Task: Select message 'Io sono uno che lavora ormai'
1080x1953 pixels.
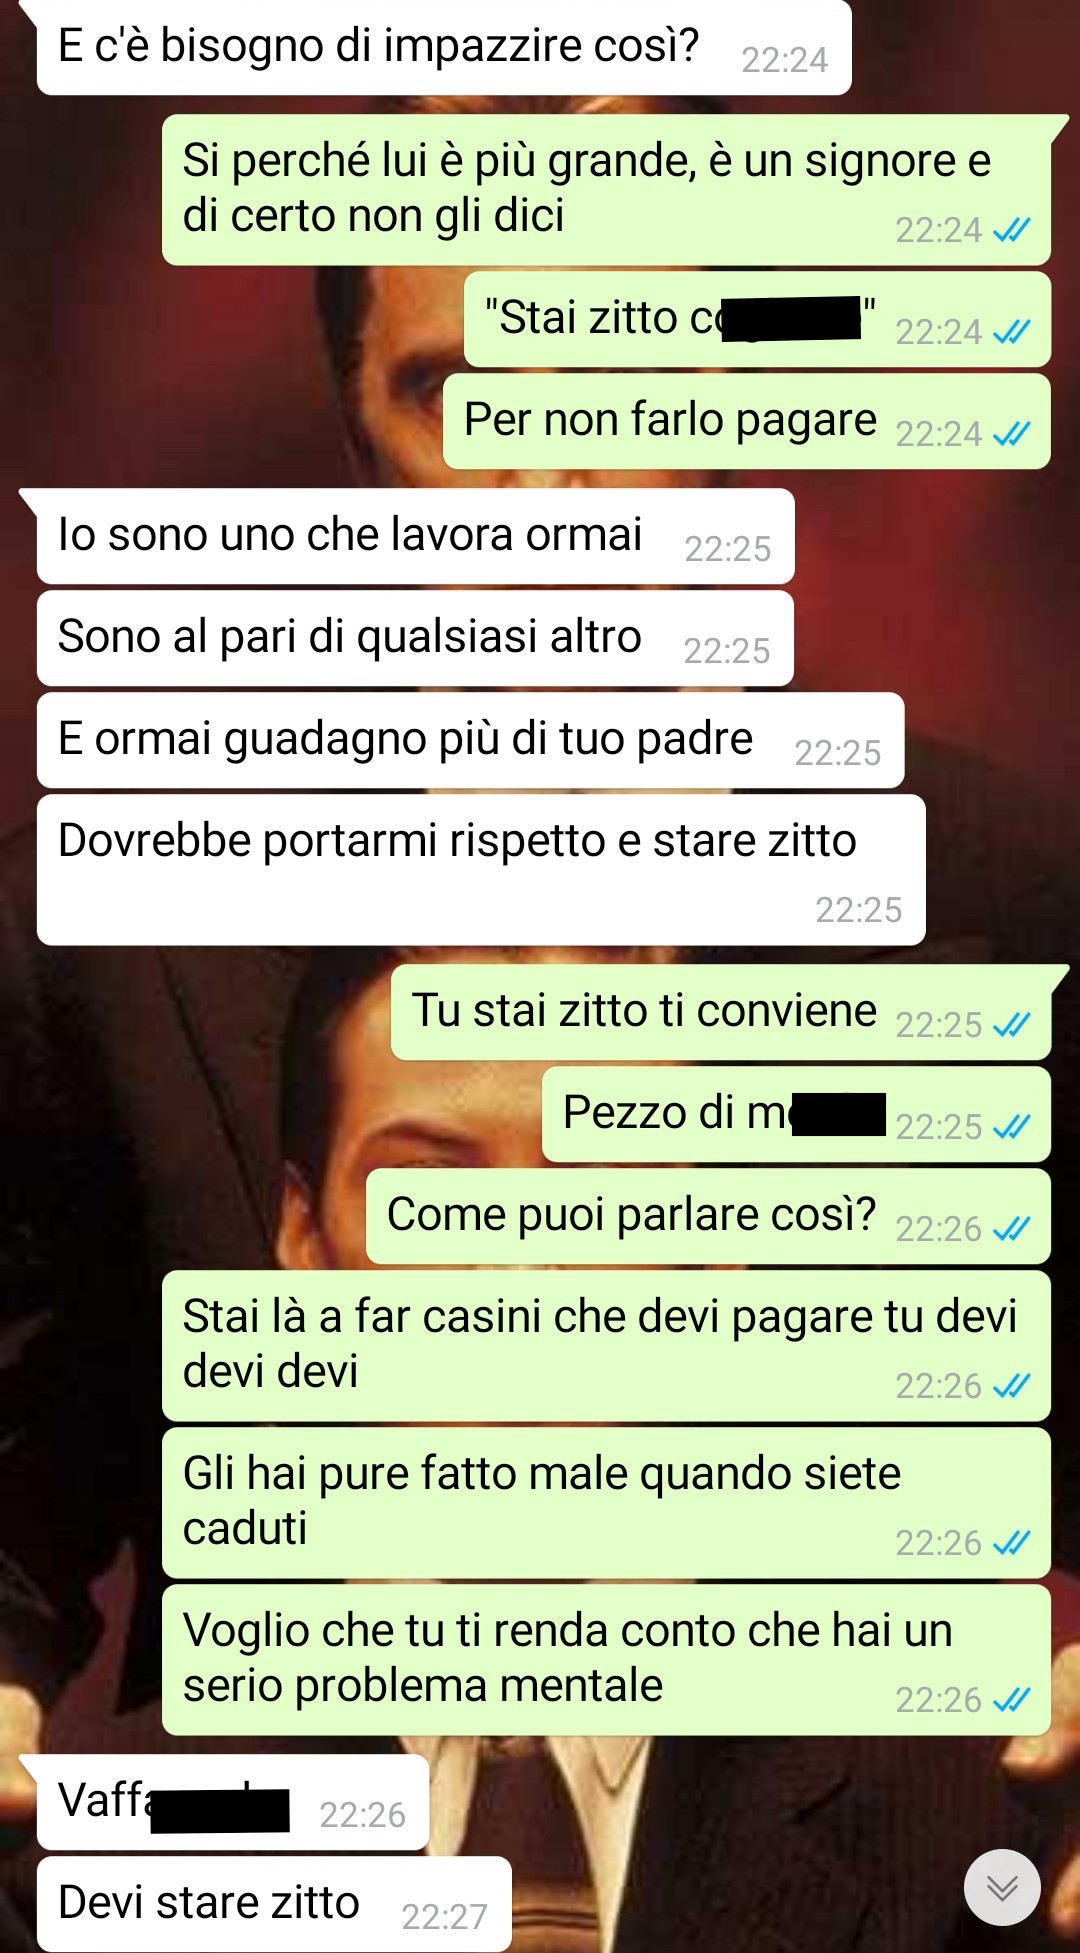Action: (x=416, y=536)
